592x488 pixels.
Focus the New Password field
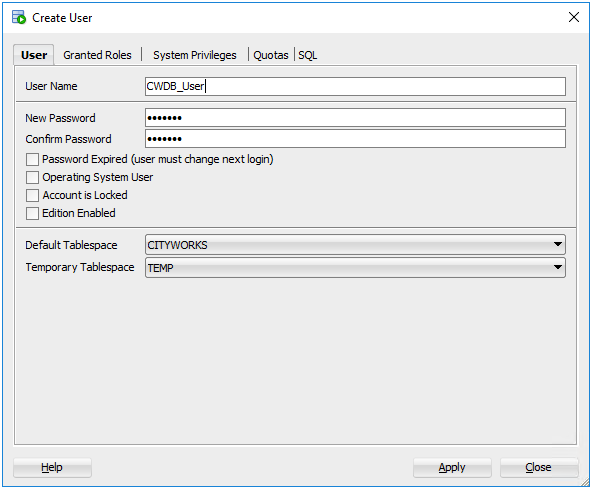(355, 118)
